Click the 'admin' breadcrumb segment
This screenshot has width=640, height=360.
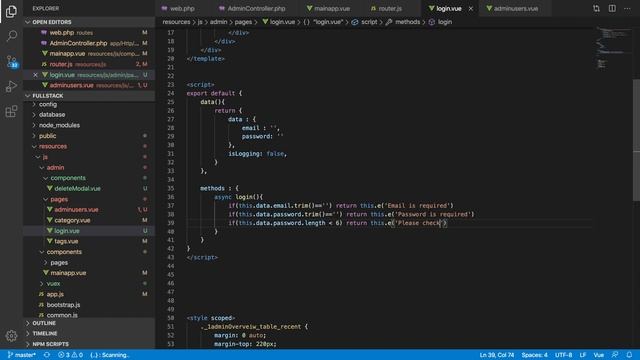coord(218,22)
